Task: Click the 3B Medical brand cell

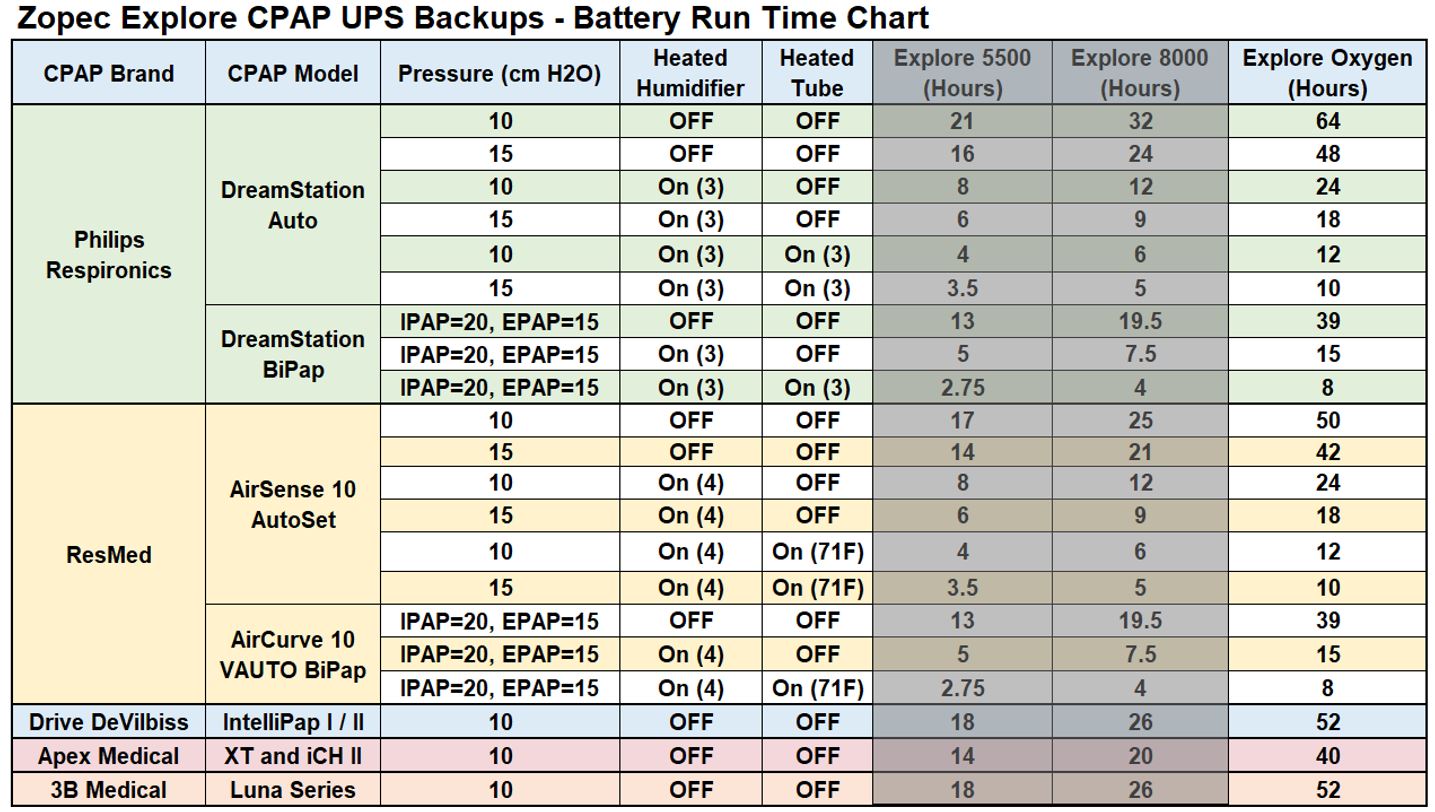Action: coord(108,790)
